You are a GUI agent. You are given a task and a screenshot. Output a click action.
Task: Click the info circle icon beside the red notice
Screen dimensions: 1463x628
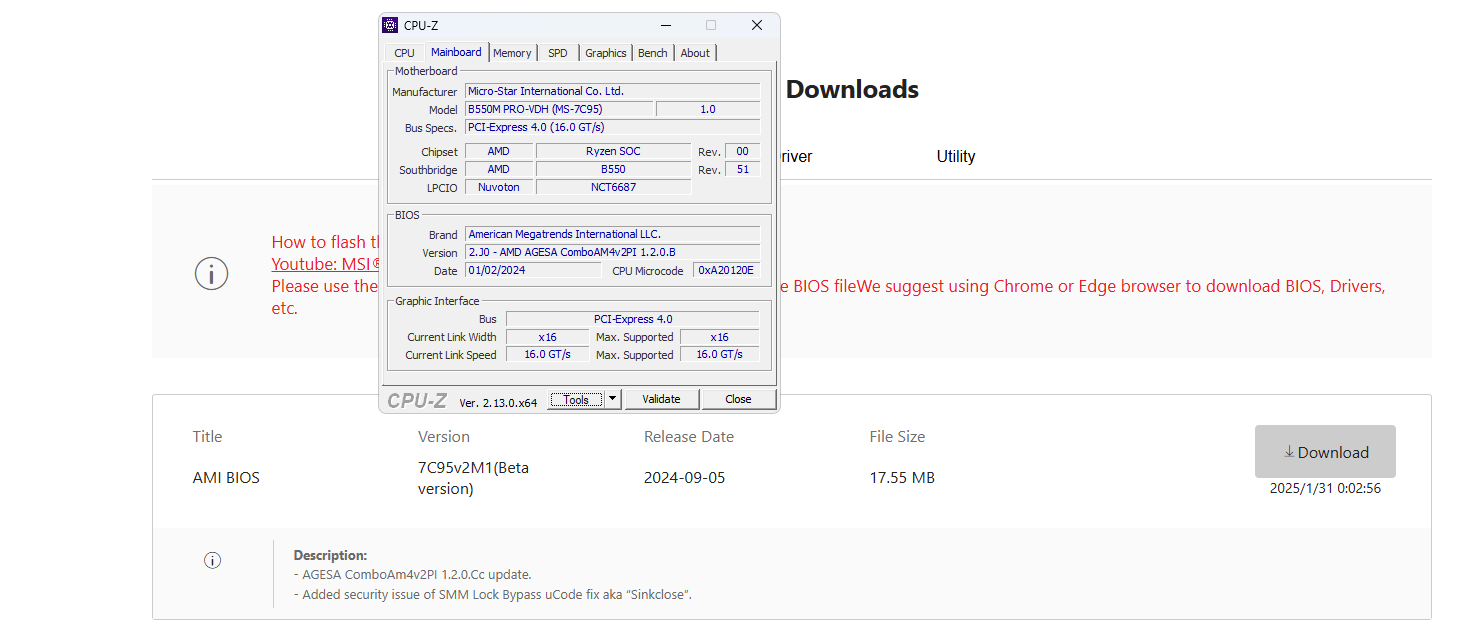tap(211, 273)
